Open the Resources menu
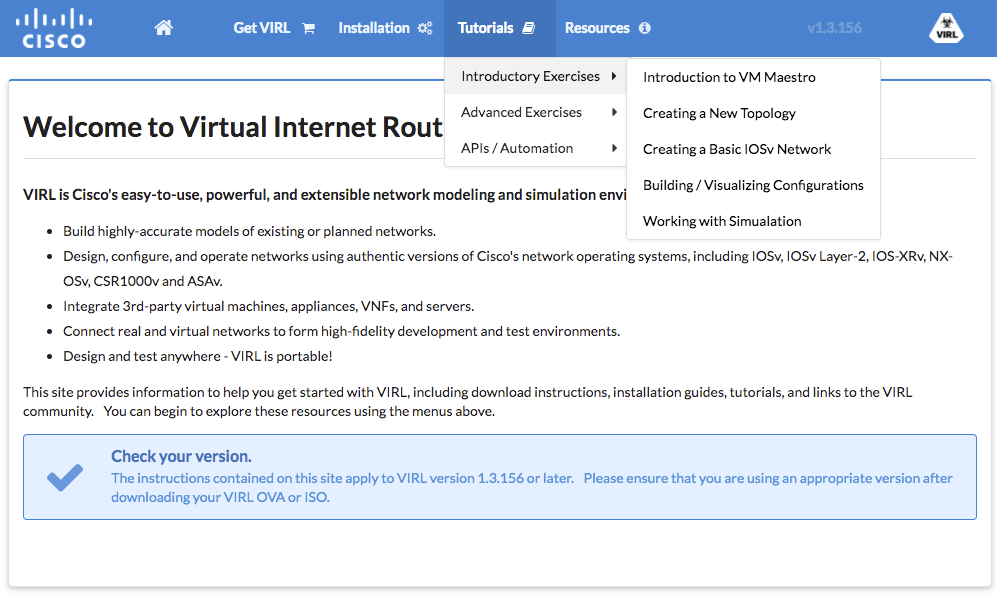The image size is (997, 601). pos(597,28)
